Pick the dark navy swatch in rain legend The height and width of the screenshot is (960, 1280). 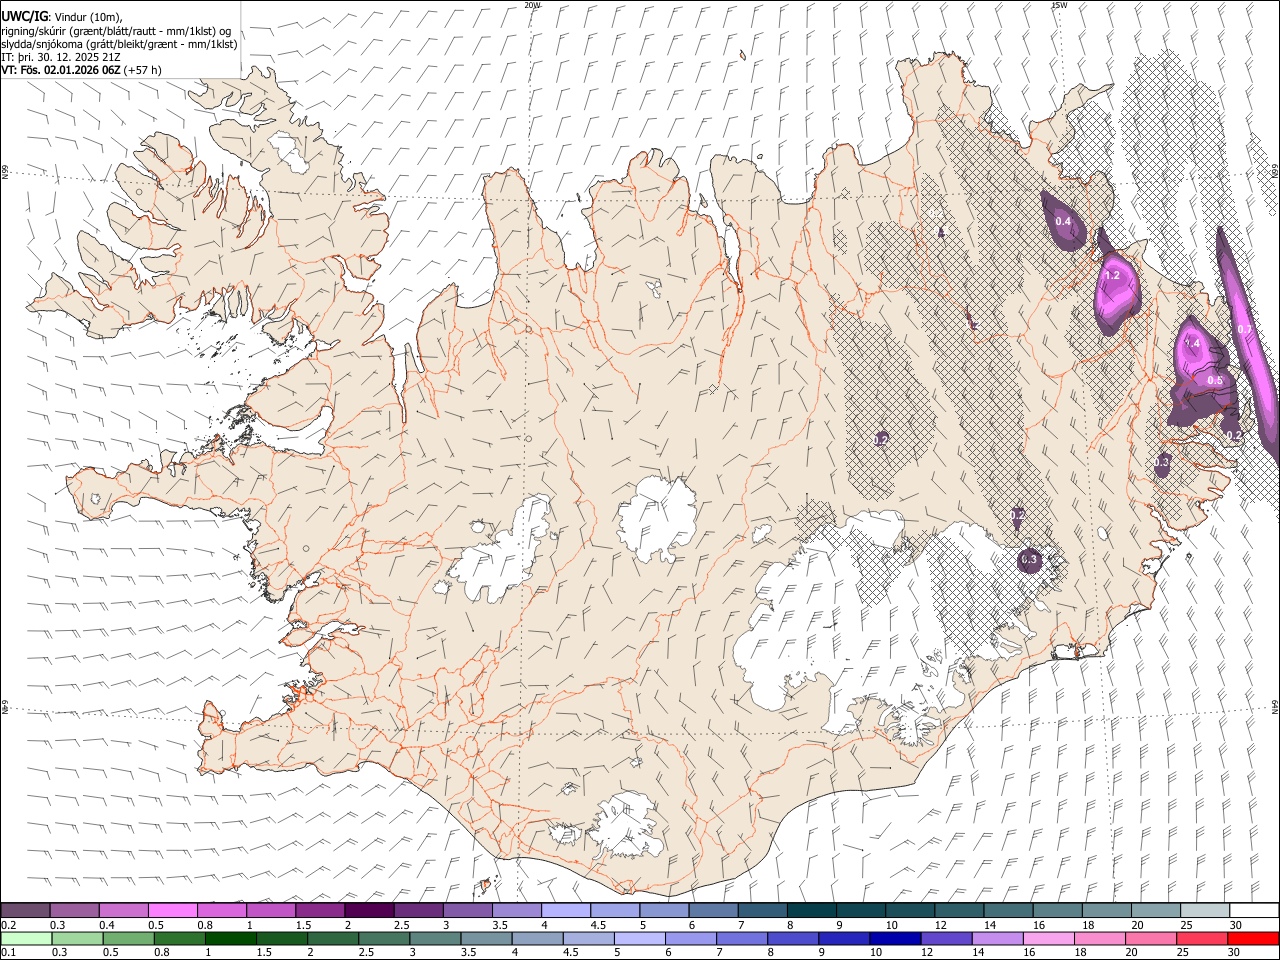pos(894,939)
